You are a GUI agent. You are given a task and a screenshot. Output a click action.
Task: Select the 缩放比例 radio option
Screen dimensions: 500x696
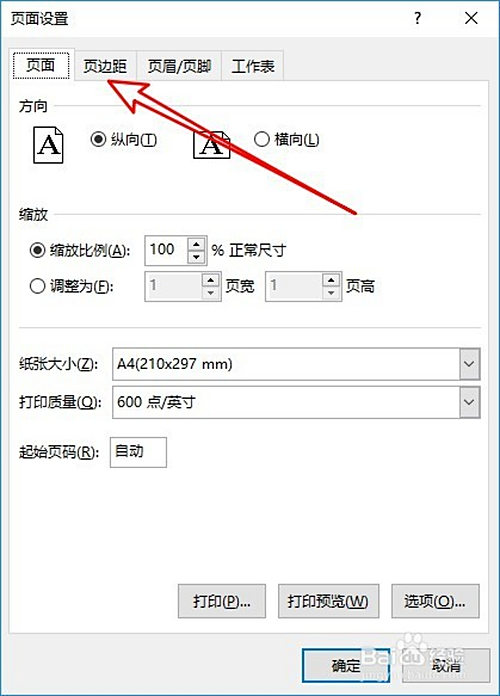pos(37,250)
